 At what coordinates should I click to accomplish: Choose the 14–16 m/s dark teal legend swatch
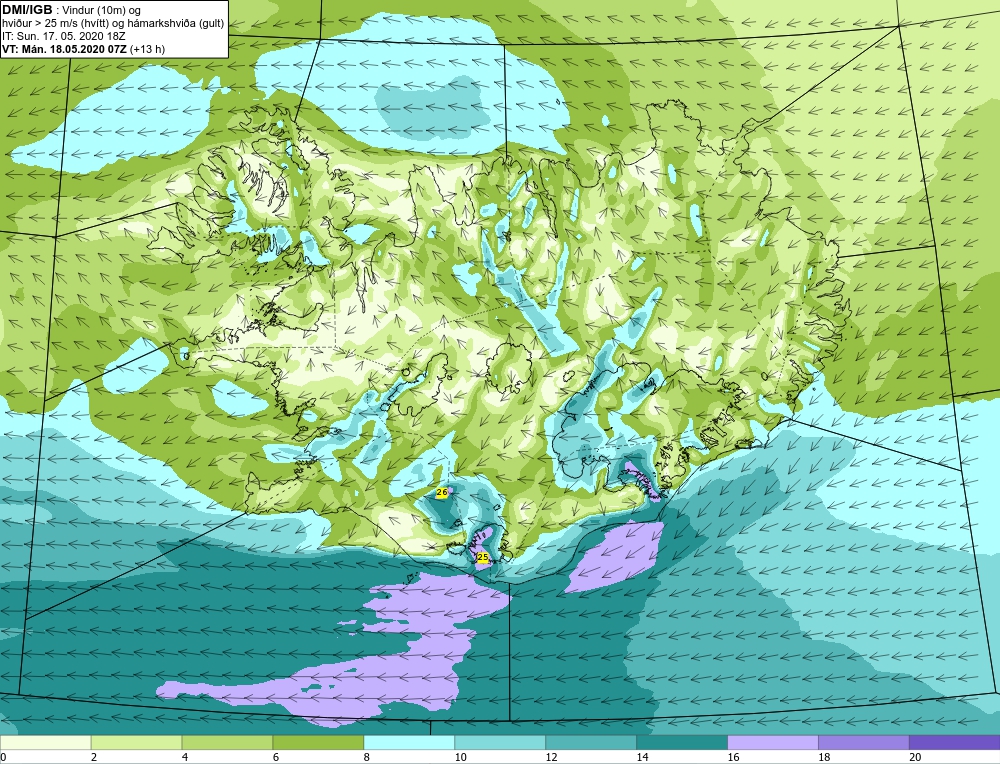[682, 742]
